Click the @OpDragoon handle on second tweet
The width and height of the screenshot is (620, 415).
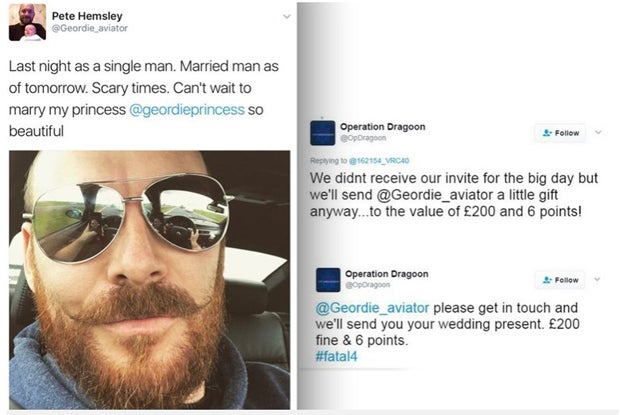click(x=368, y=285)
